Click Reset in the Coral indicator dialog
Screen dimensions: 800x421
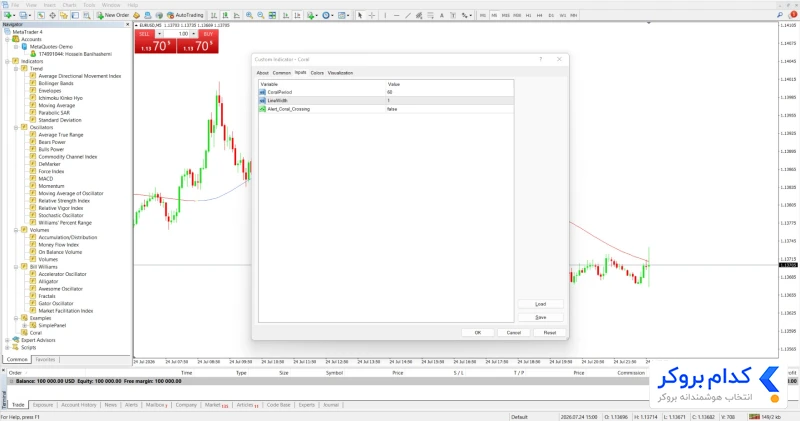click(549, 333)
